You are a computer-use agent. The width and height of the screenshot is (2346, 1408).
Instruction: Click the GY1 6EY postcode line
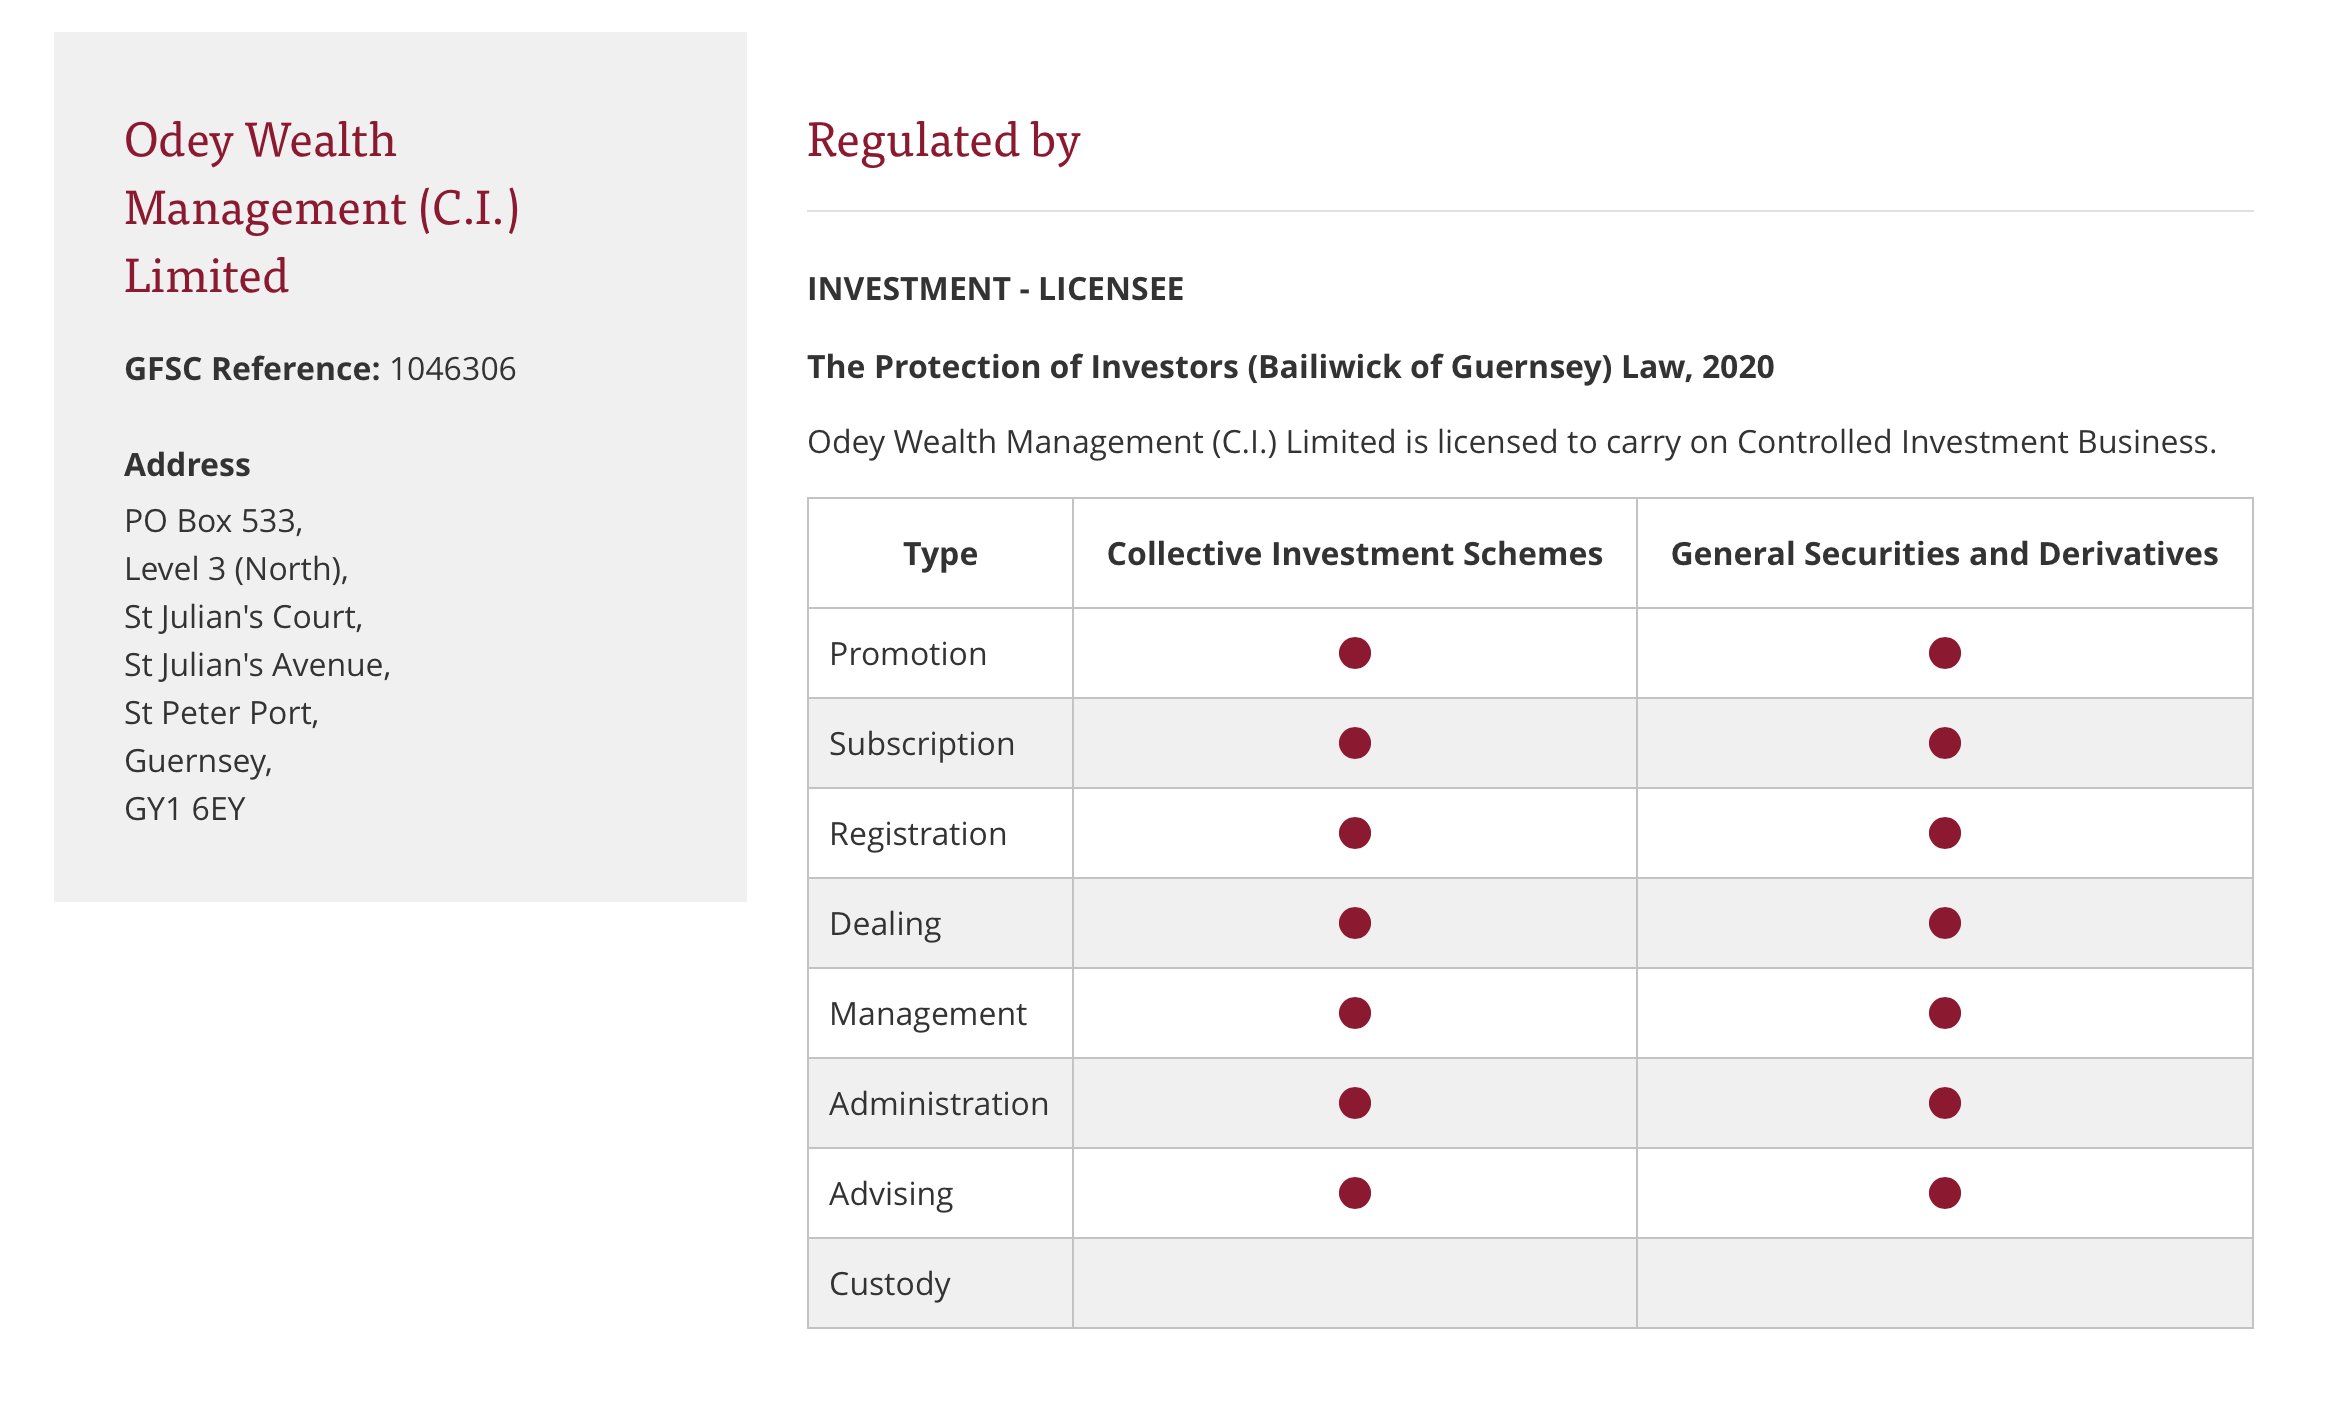point(184,809)
